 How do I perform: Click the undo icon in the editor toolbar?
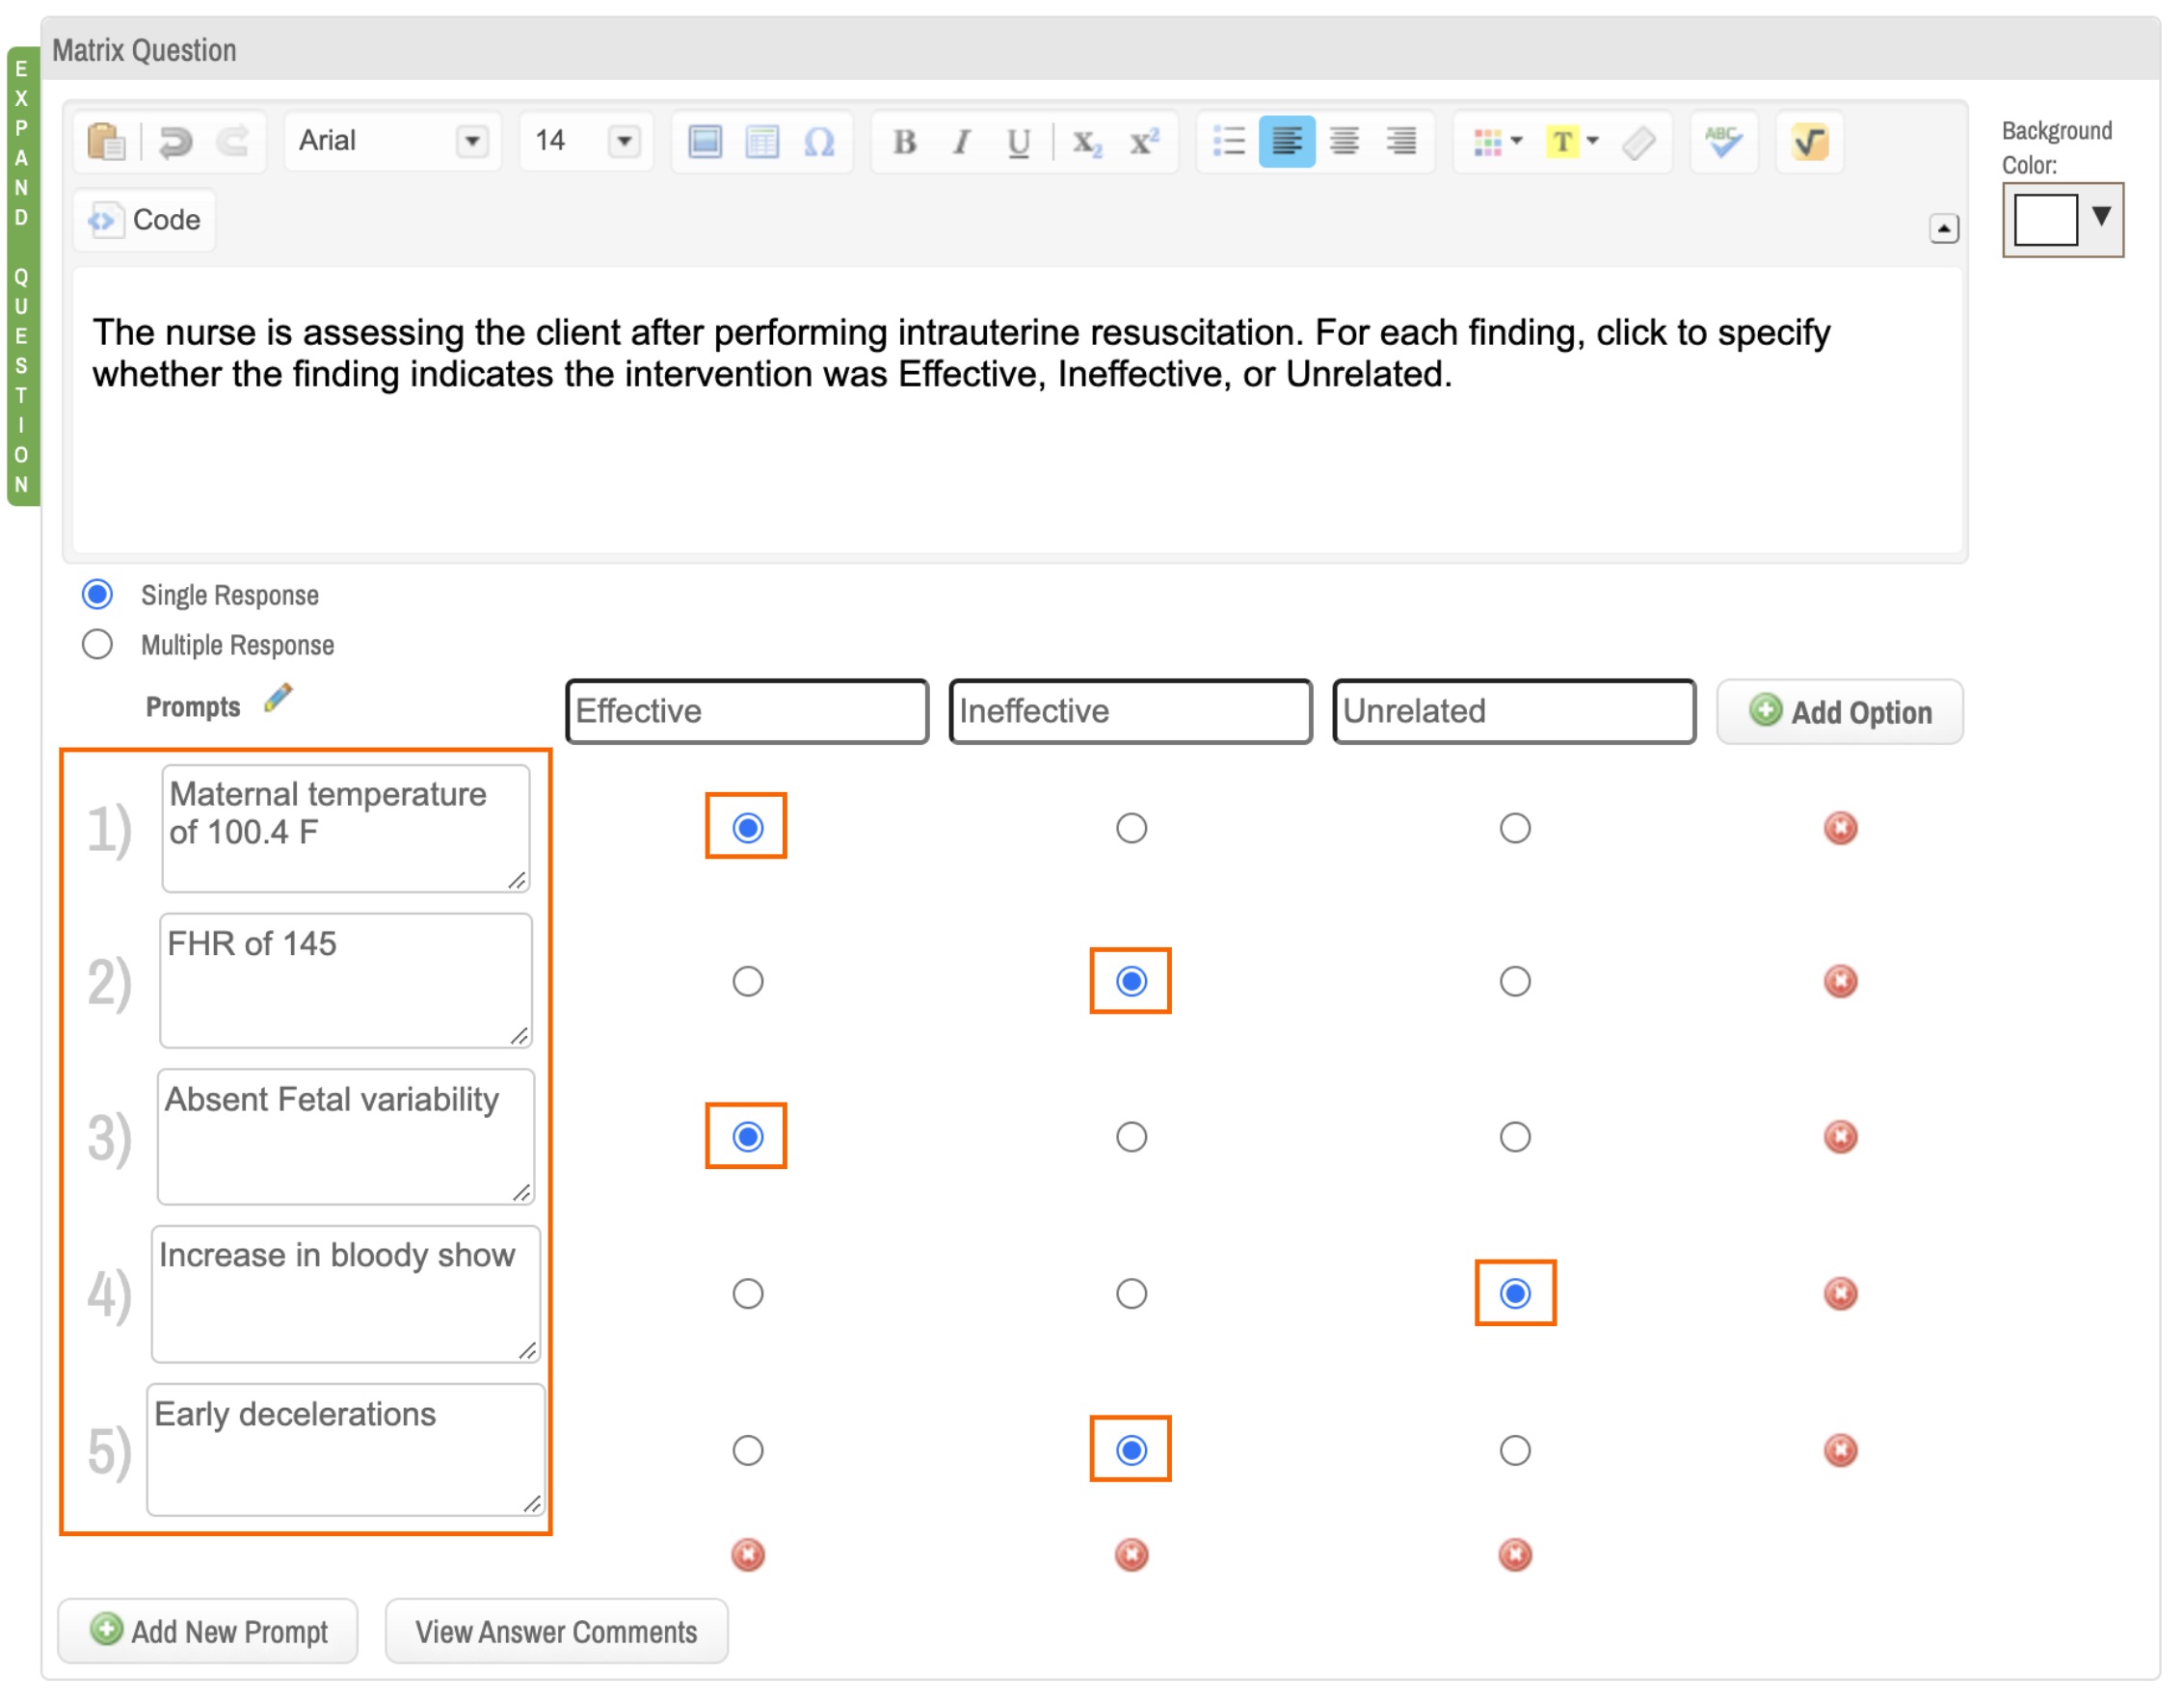(x=174, y=141)
